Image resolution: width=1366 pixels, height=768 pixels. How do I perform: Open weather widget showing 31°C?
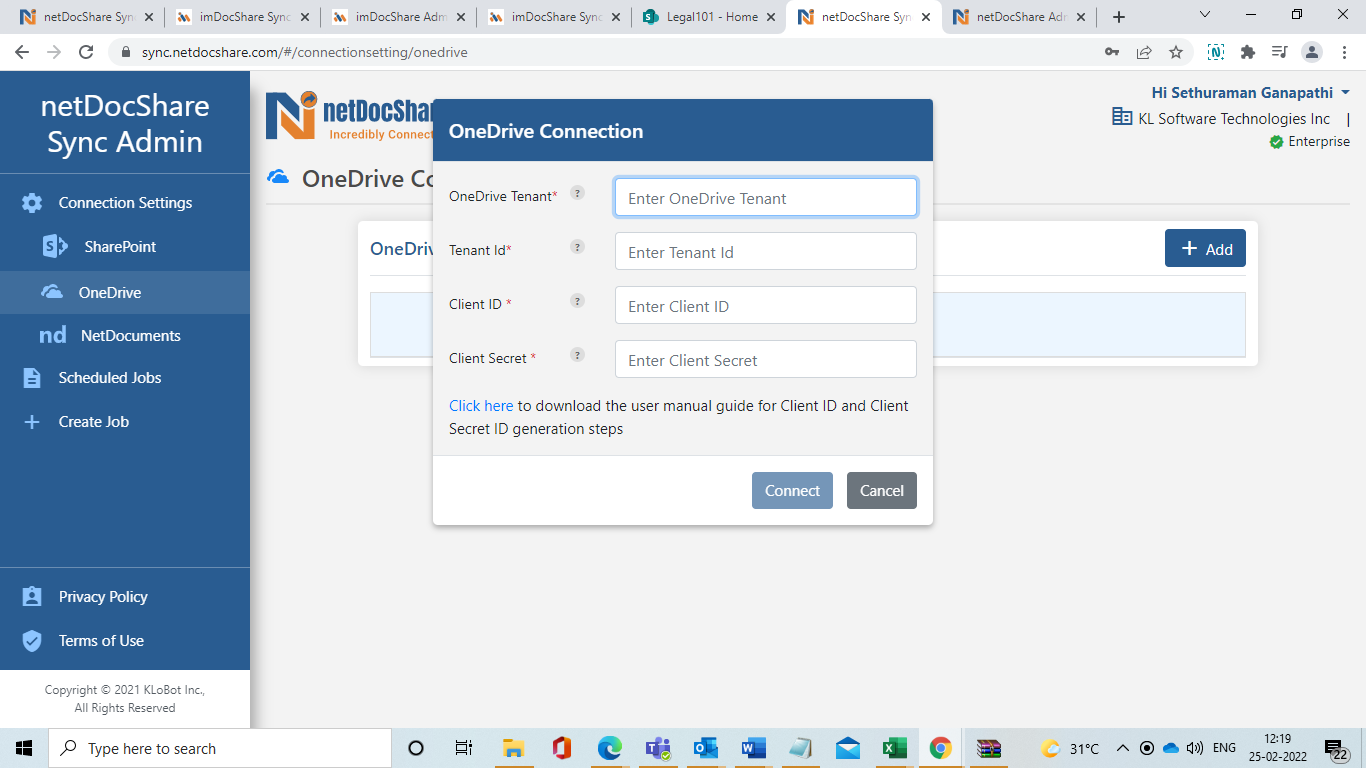1070,748
